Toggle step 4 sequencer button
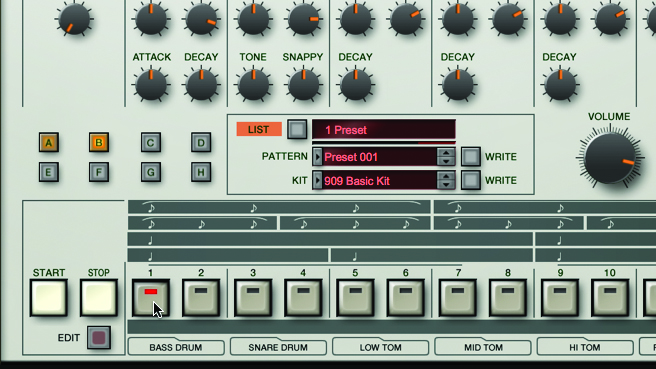The image size is (656, 369). pyautogui.click(x=303, y=298)
